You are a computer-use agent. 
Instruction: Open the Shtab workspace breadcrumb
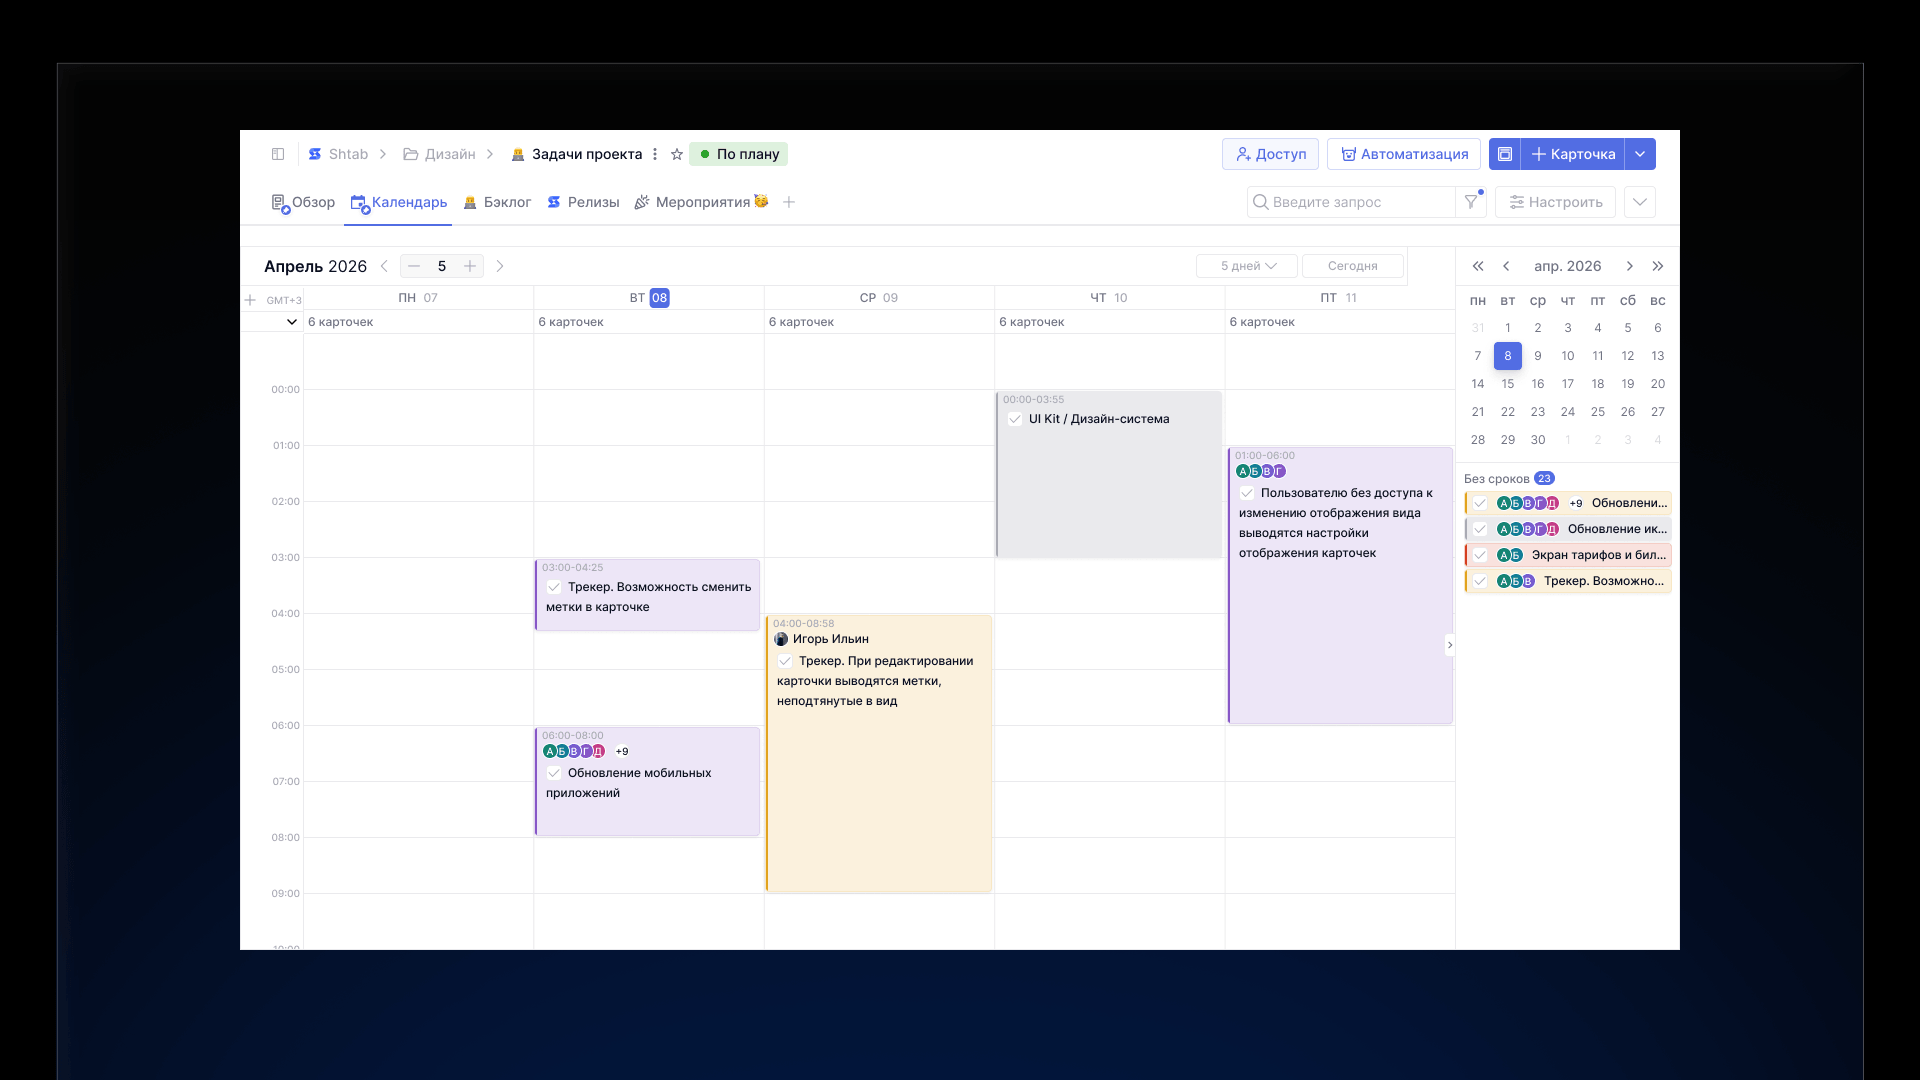[338, 154]
